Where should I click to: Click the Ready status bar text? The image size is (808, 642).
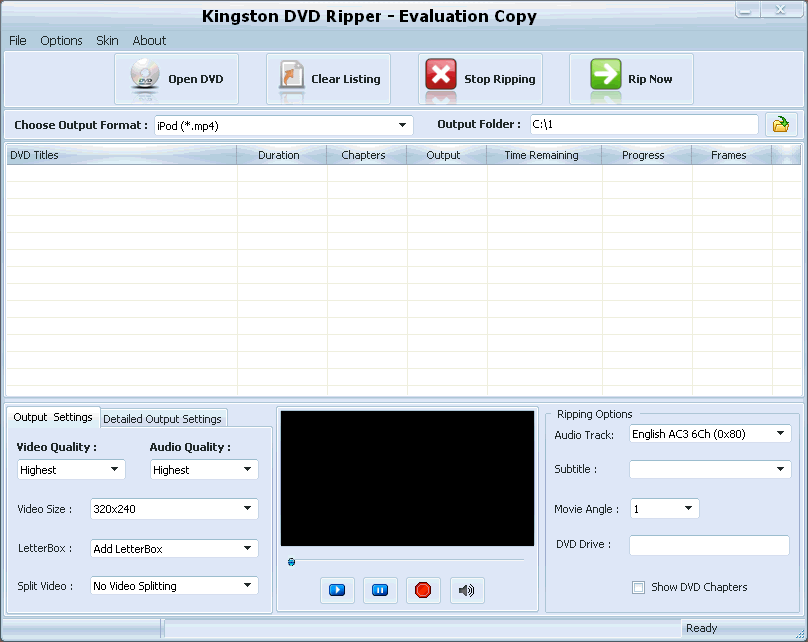tap(701, 628)
